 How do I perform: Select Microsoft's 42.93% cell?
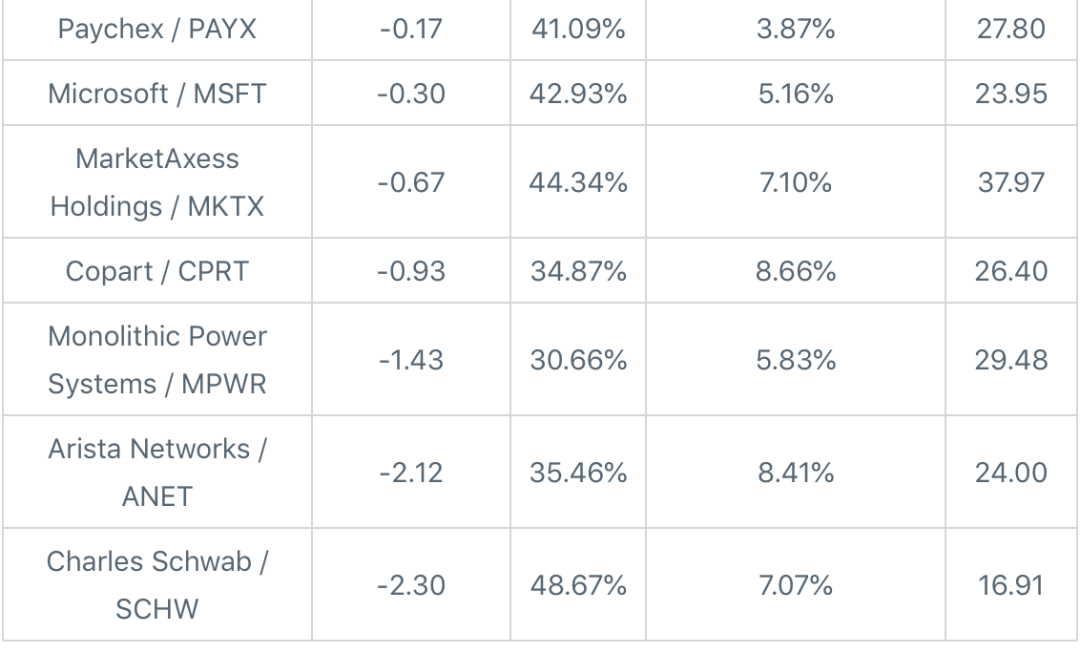point(576,93)
